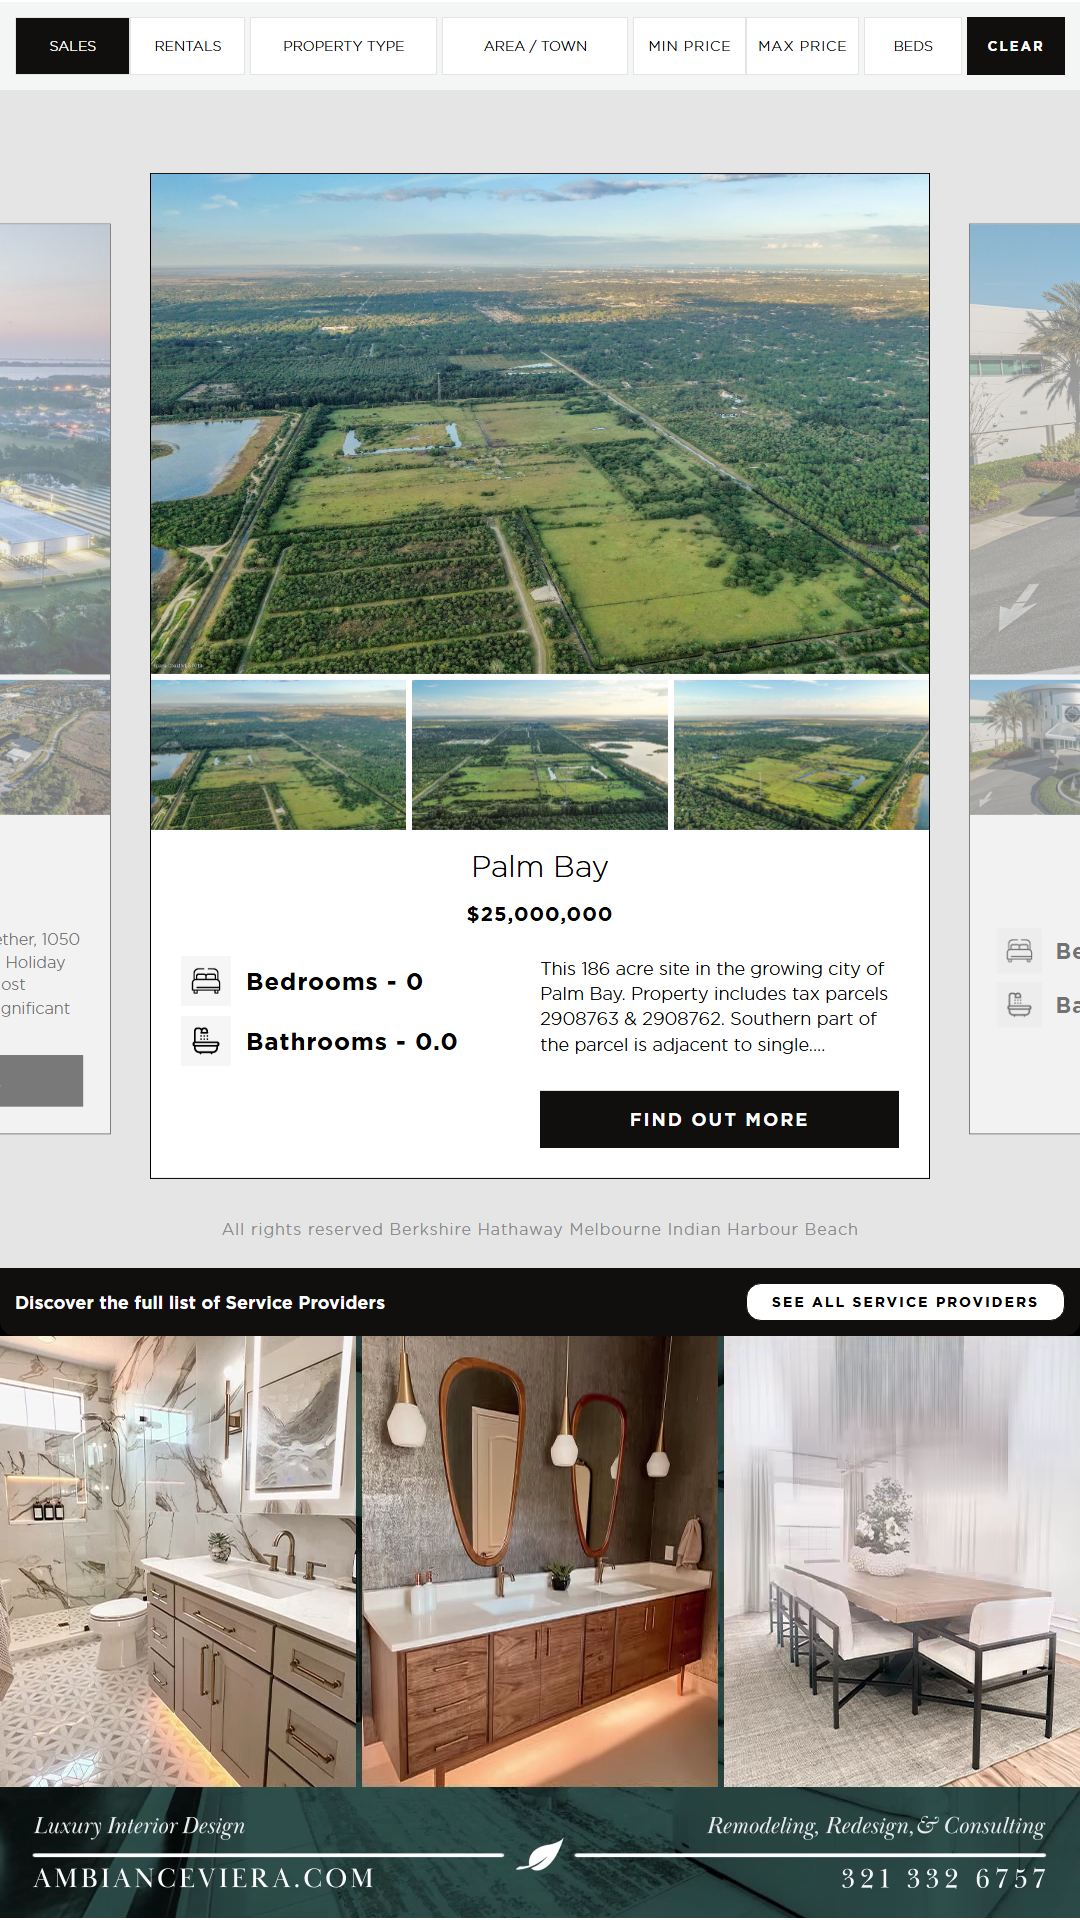Screen dimensions: 1080x1920
Task: View third Palm Bay aerial thumbnail
Action: [801, 755]
